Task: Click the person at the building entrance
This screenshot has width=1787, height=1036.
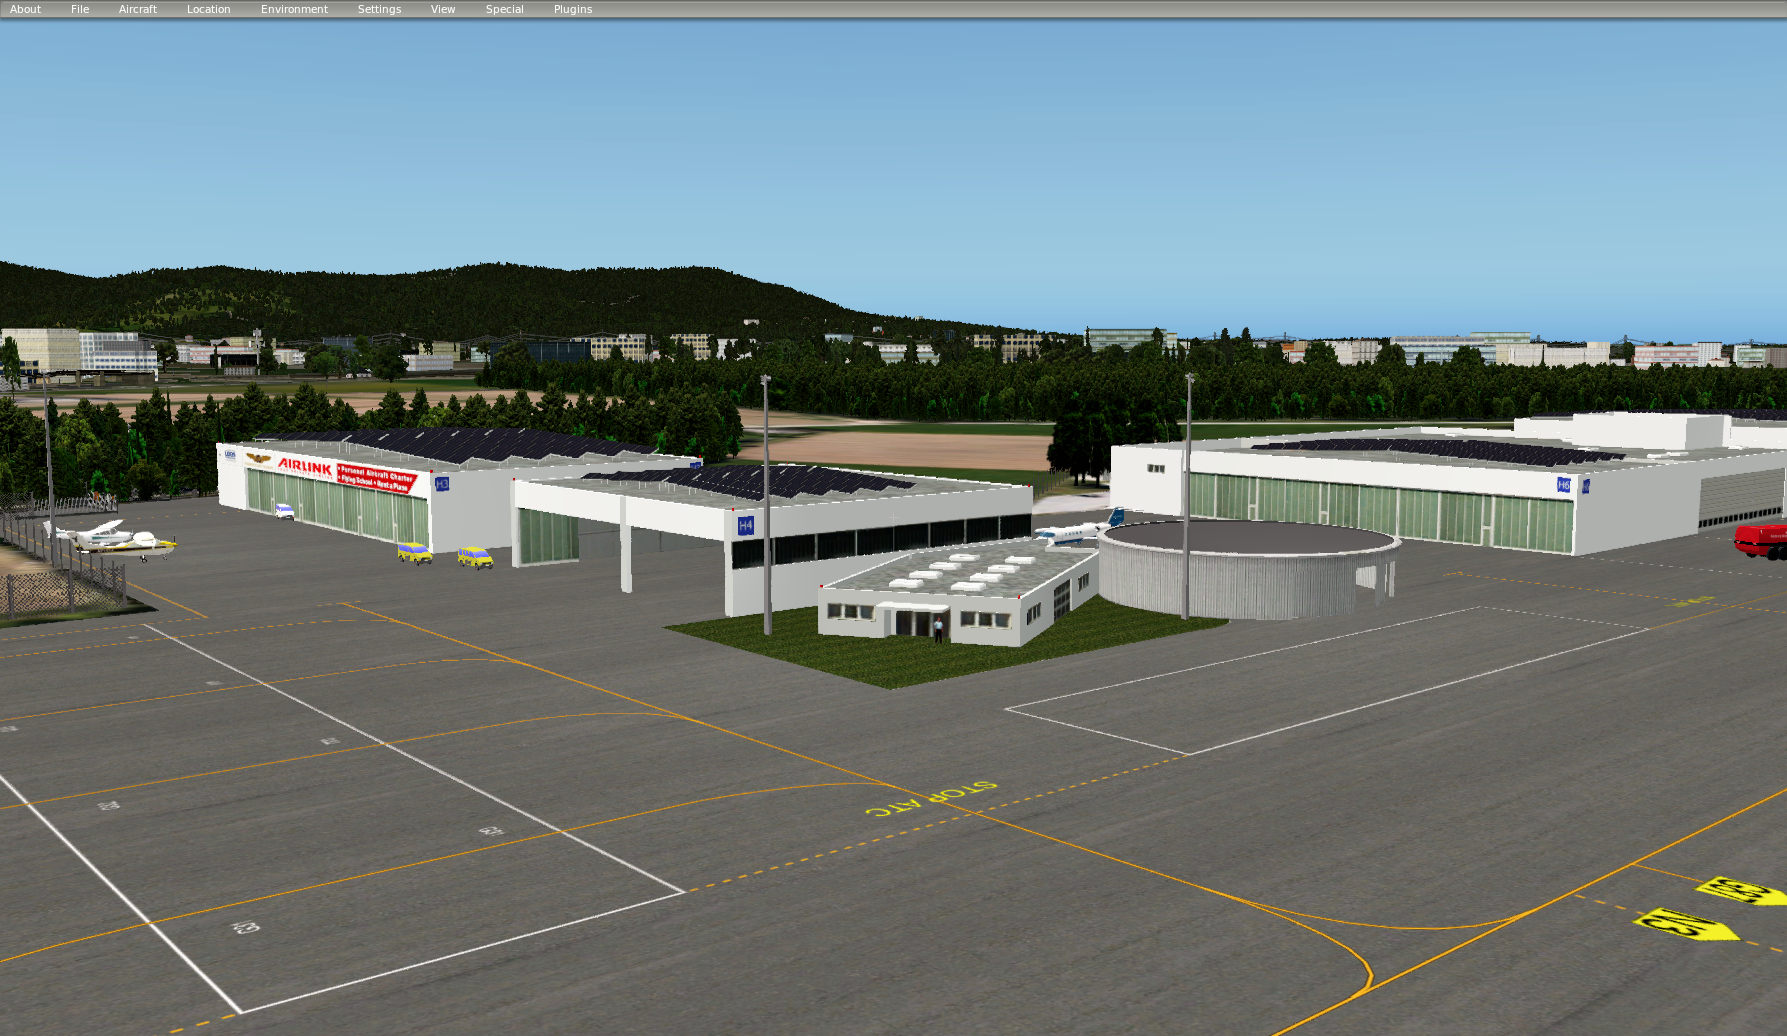Action: tap(938, 629)
